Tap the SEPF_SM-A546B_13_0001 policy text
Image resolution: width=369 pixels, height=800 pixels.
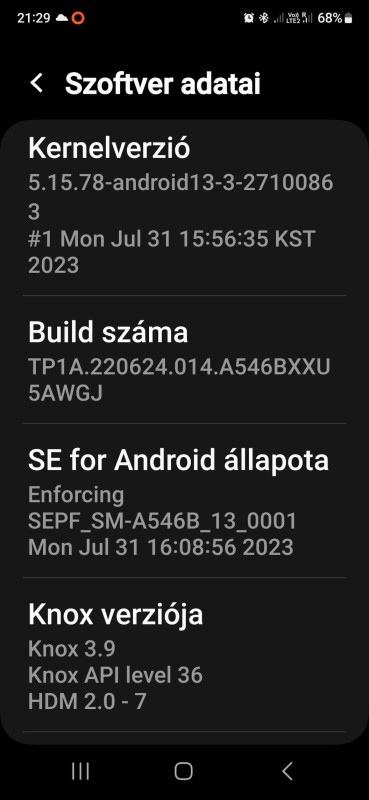[162, 521]
